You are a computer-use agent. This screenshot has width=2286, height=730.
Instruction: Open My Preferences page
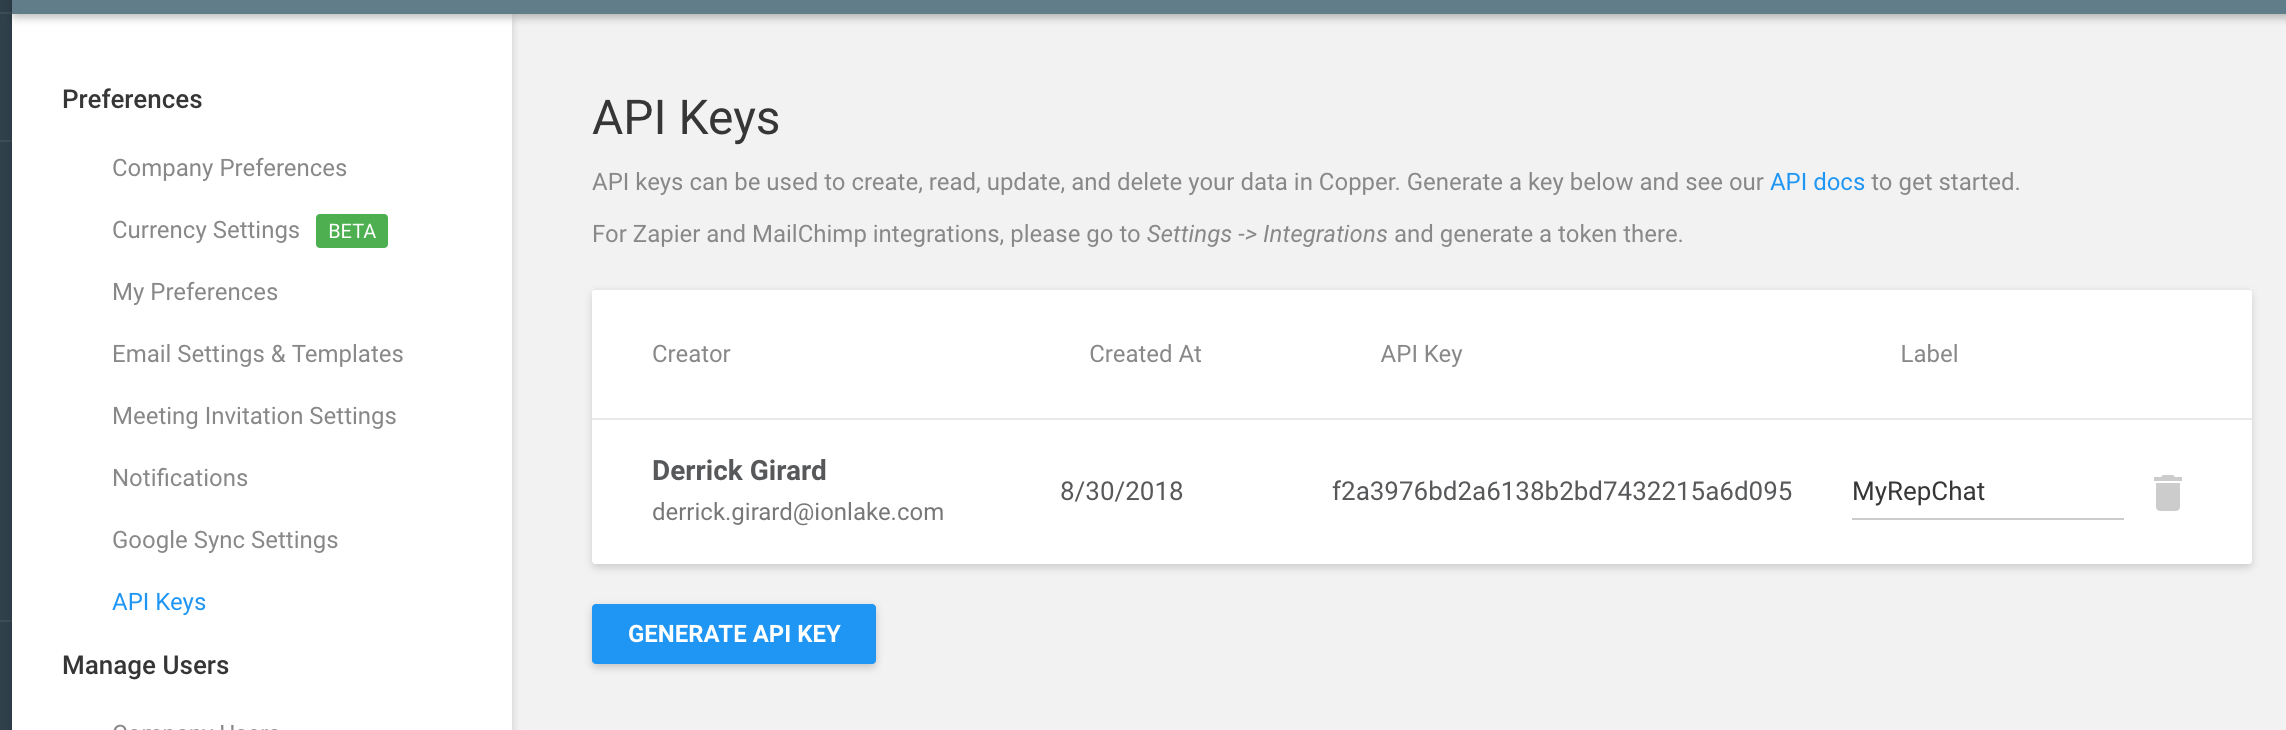pos(195,292)
